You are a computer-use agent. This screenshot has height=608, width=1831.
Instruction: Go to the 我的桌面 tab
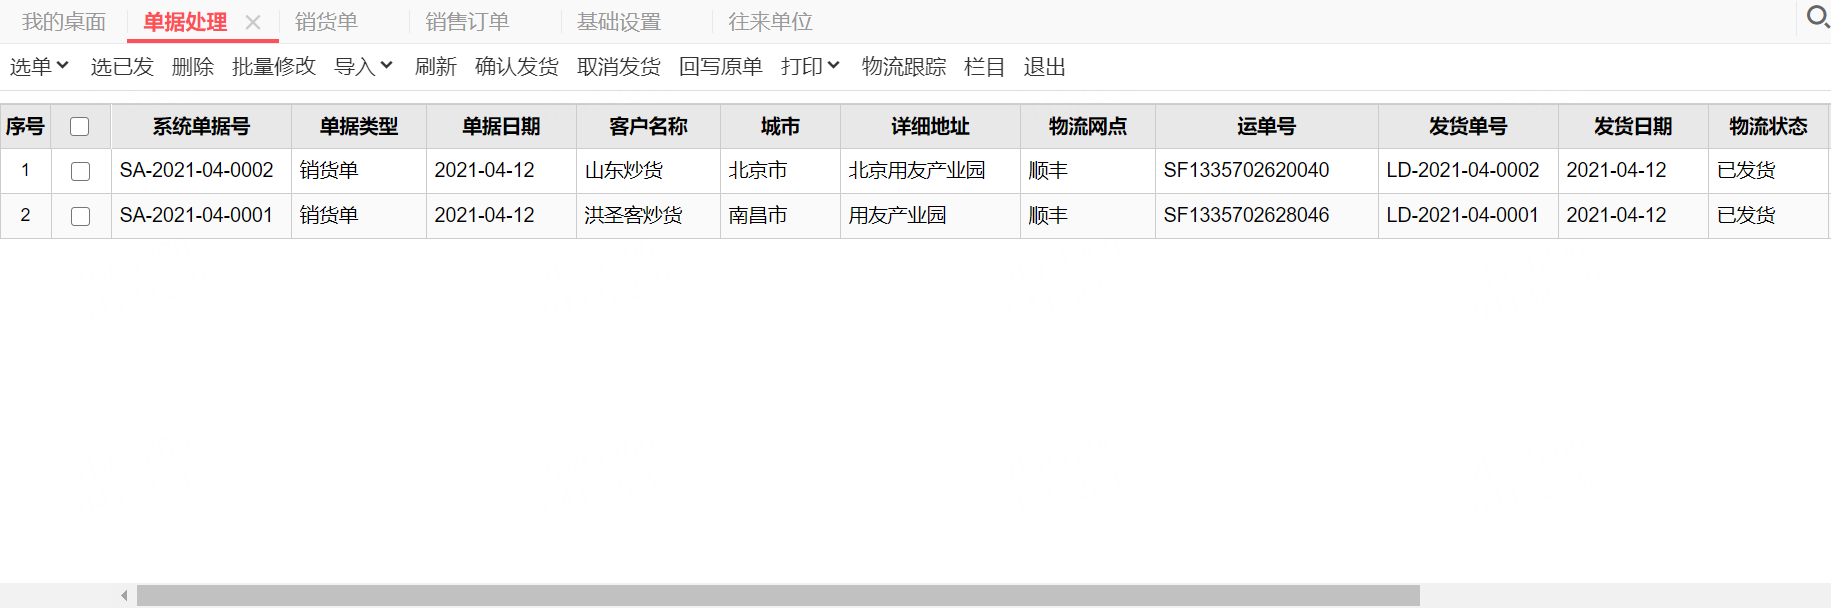[x=64, y=22]
